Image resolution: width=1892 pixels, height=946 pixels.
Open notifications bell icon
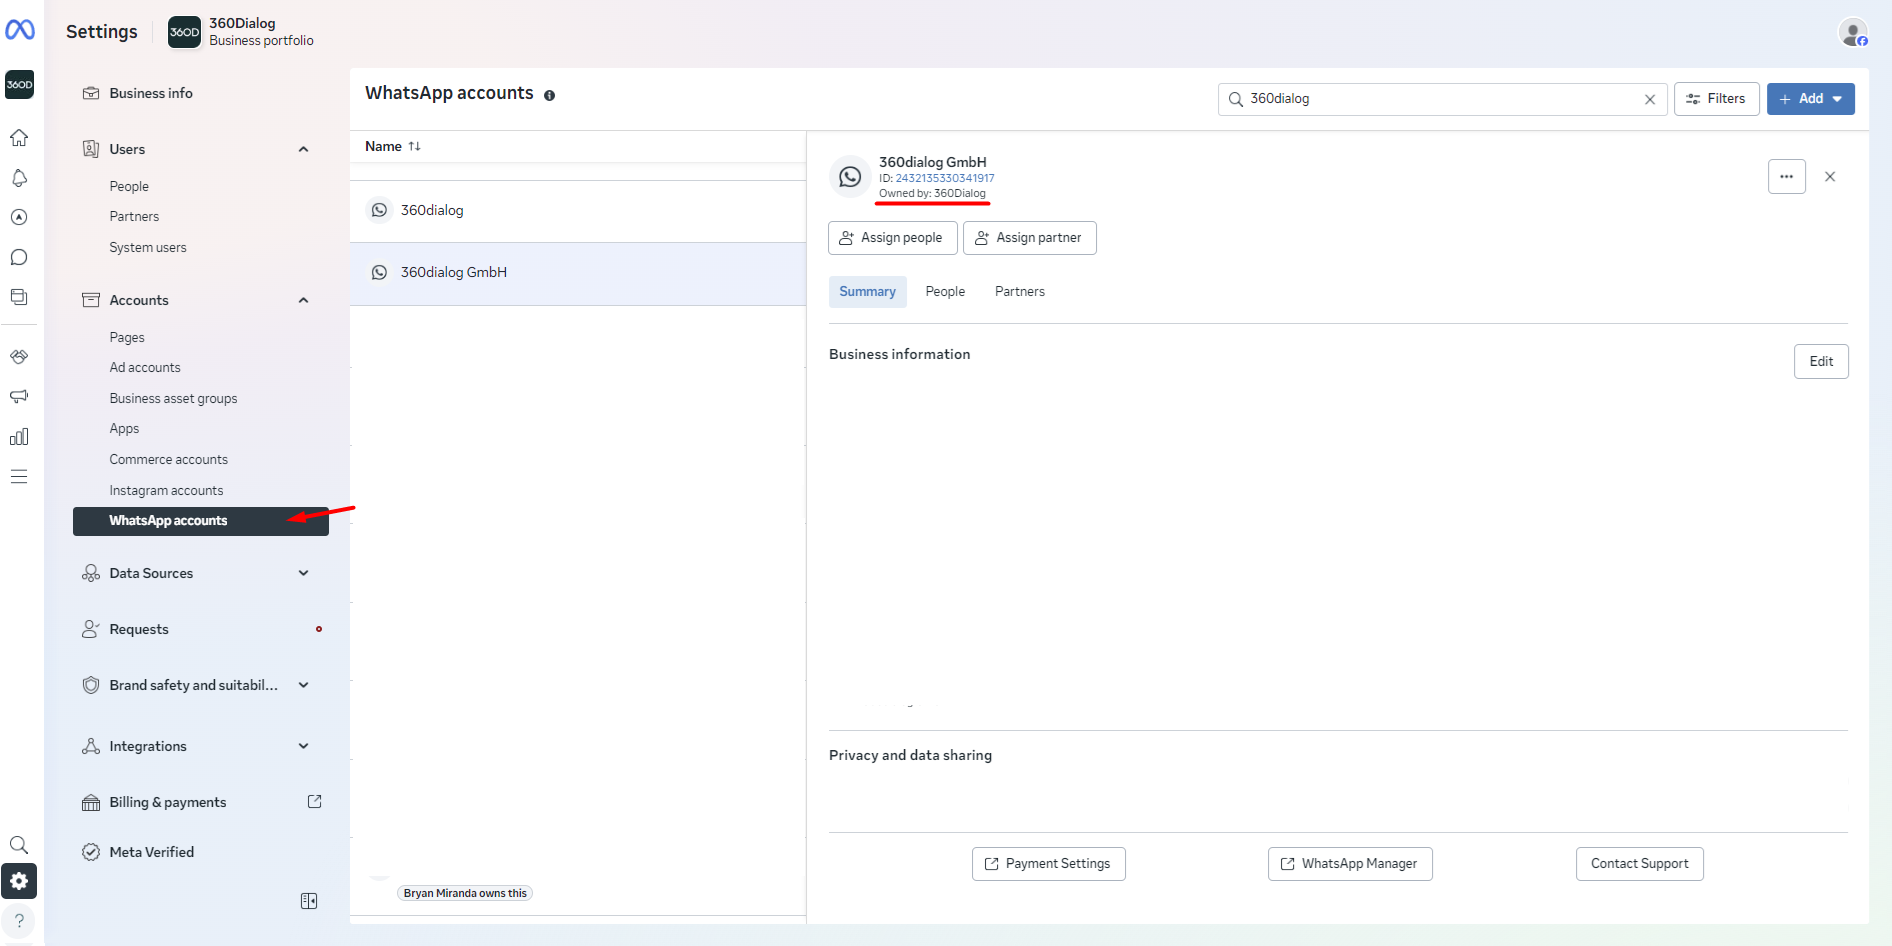19,178
